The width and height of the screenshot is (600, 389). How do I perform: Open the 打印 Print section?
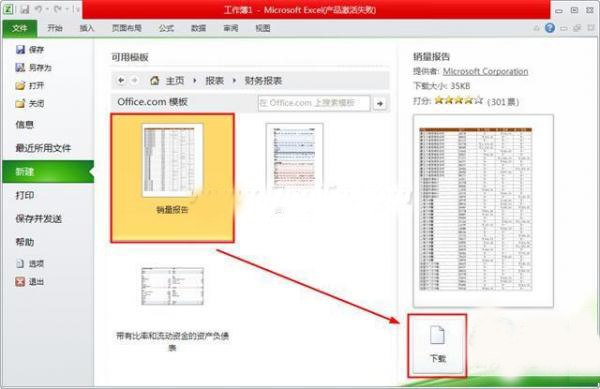tap(25, 195)
